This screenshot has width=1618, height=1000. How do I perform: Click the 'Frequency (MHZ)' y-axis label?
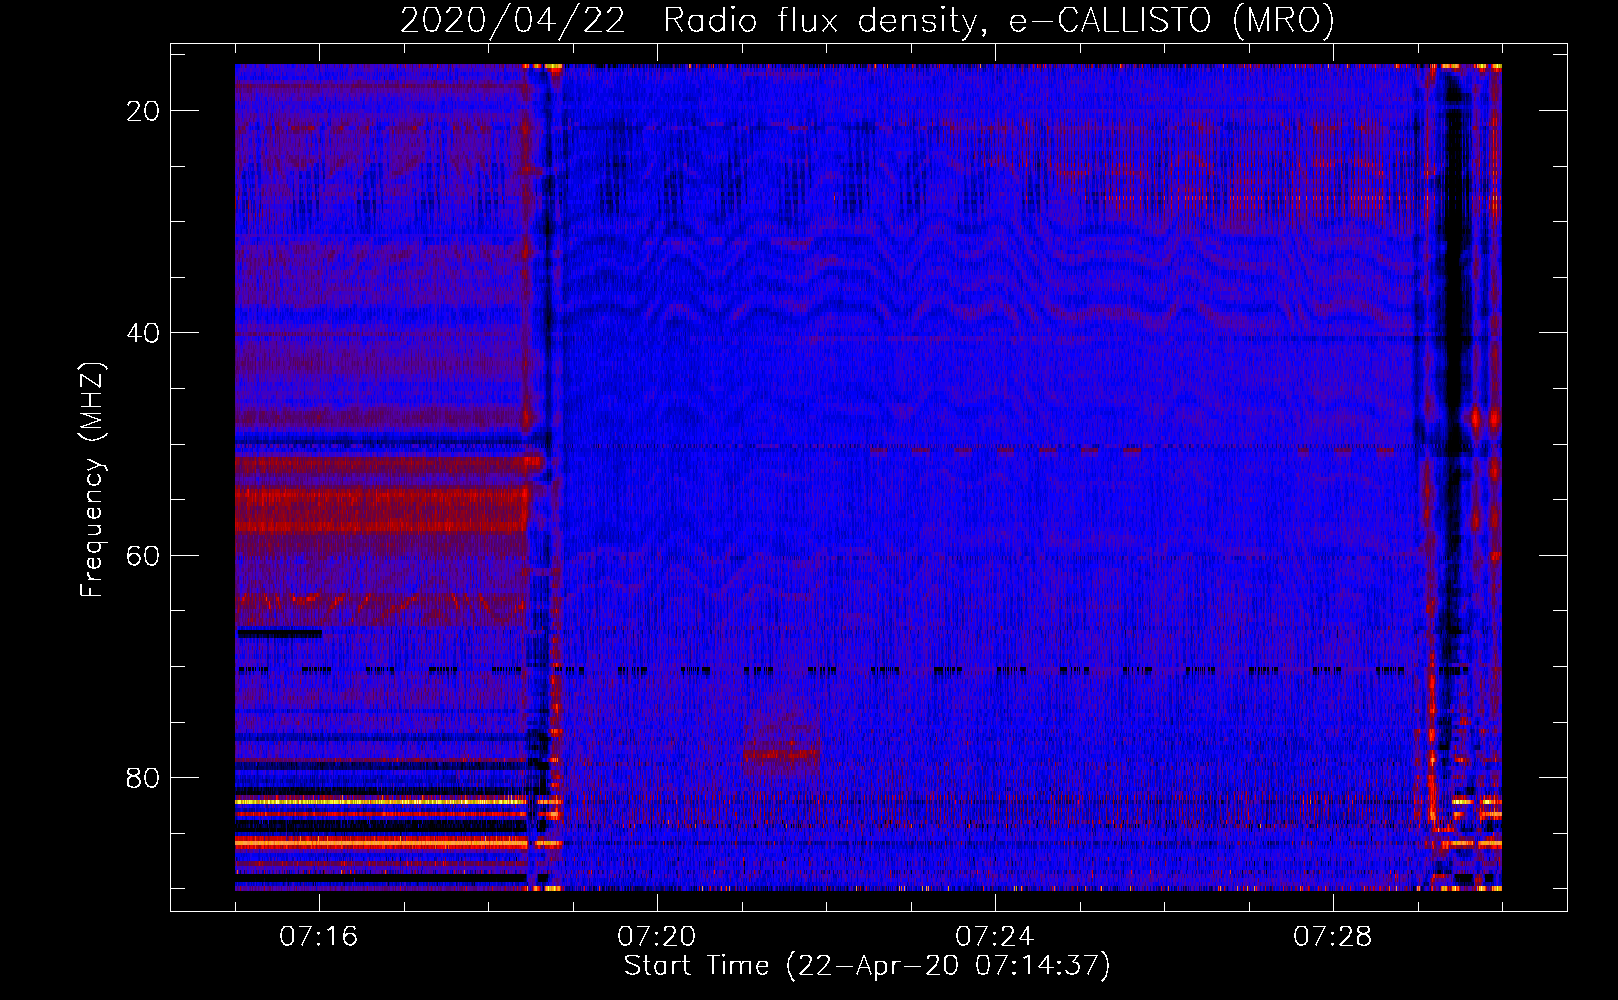[x=91, y=480]
